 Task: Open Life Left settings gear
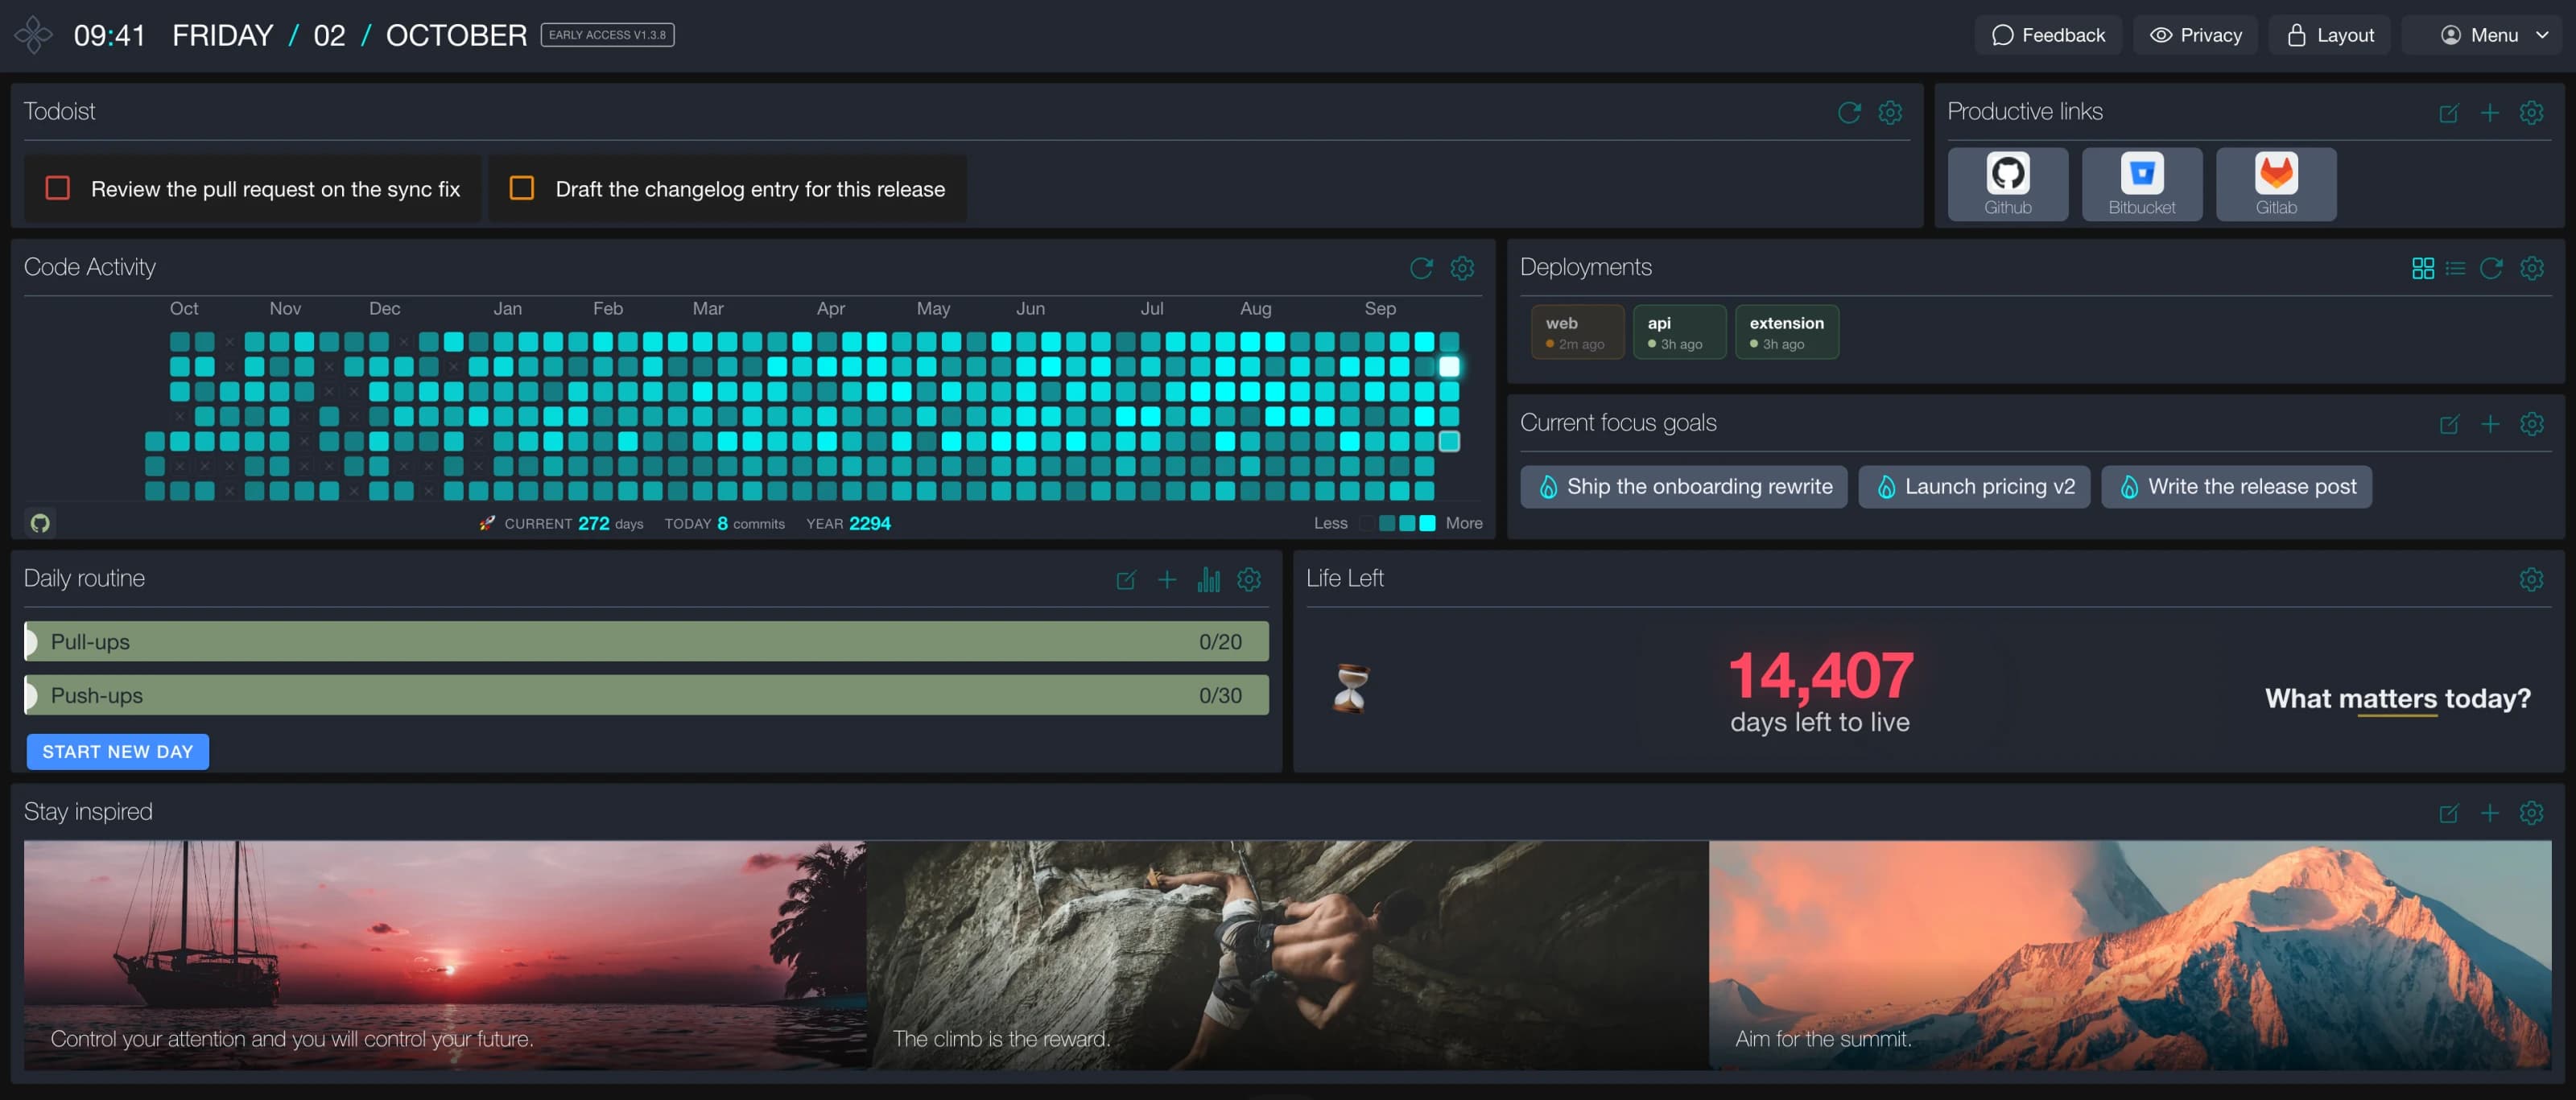pos(2531,580)
